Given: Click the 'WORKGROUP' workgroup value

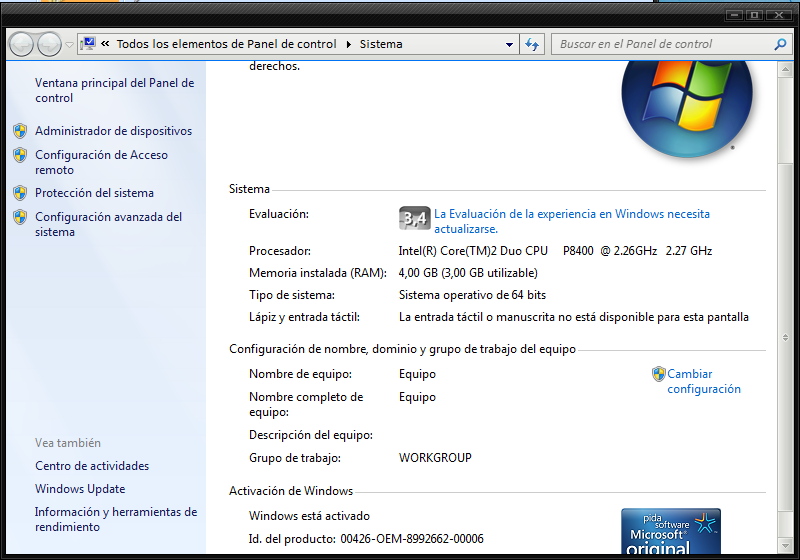Looking at the screenshot, I should (435, 457).
